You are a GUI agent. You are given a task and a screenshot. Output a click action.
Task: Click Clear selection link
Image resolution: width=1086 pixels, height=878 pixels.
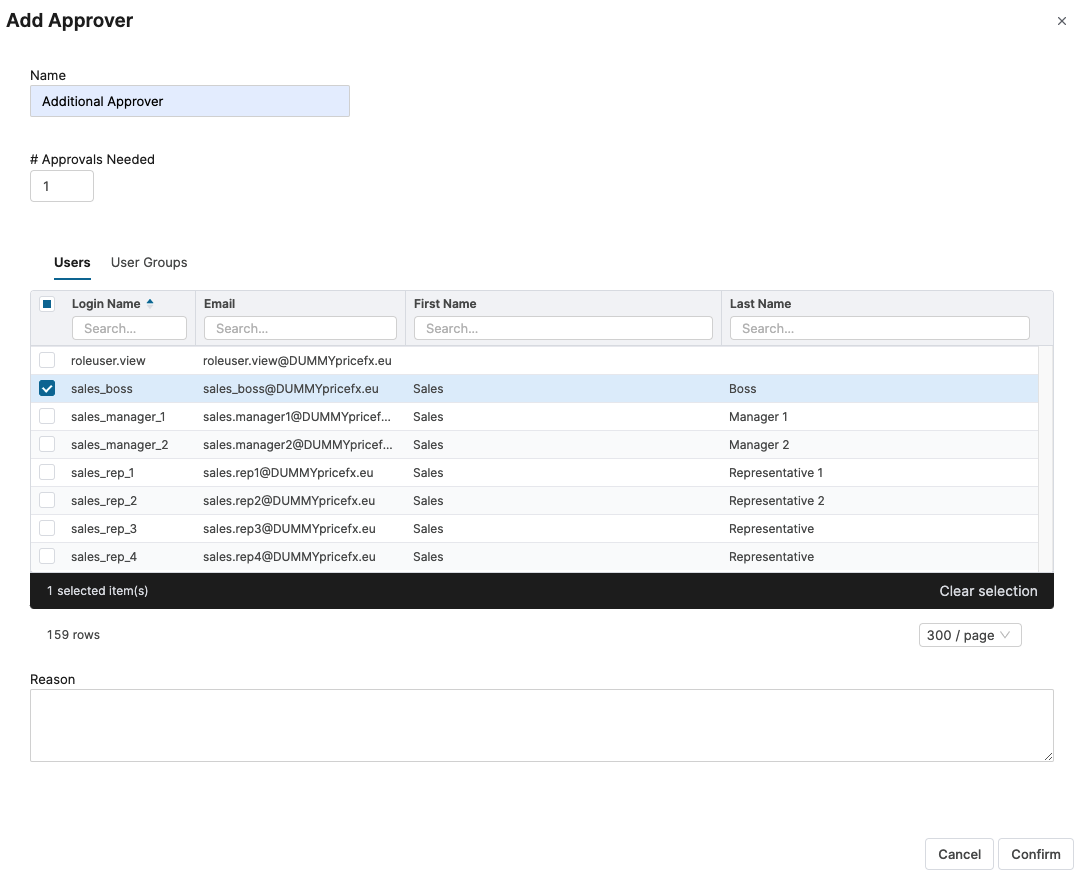click(x=988, y=591)
